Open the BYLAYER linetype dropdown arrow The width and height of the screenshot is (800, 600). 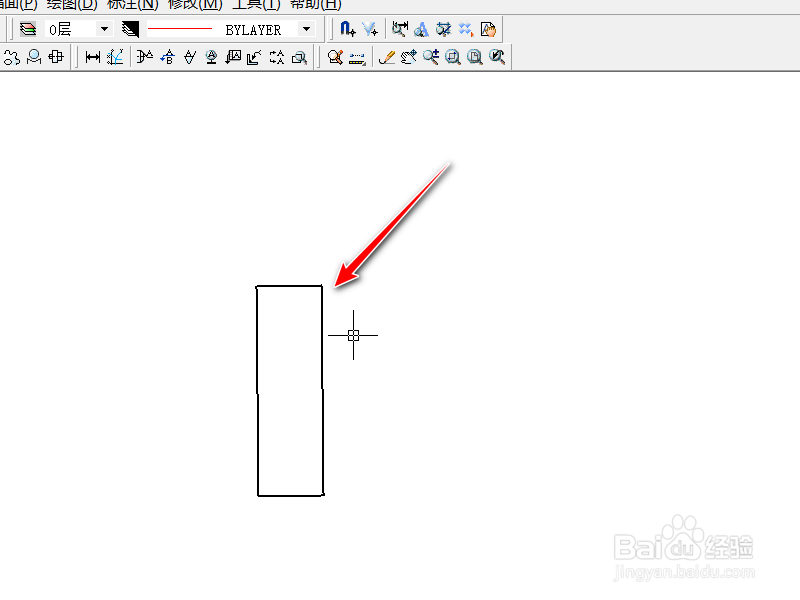[x=306, y=29]
